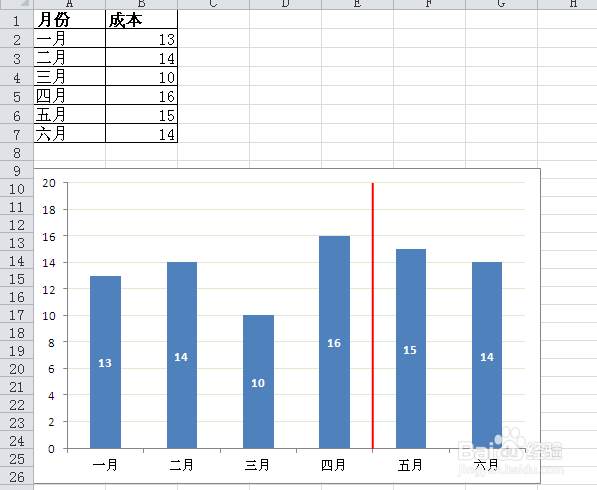Click category axis label 二月
The width and height of the screenshot is (597, 490).
point(182,465)
